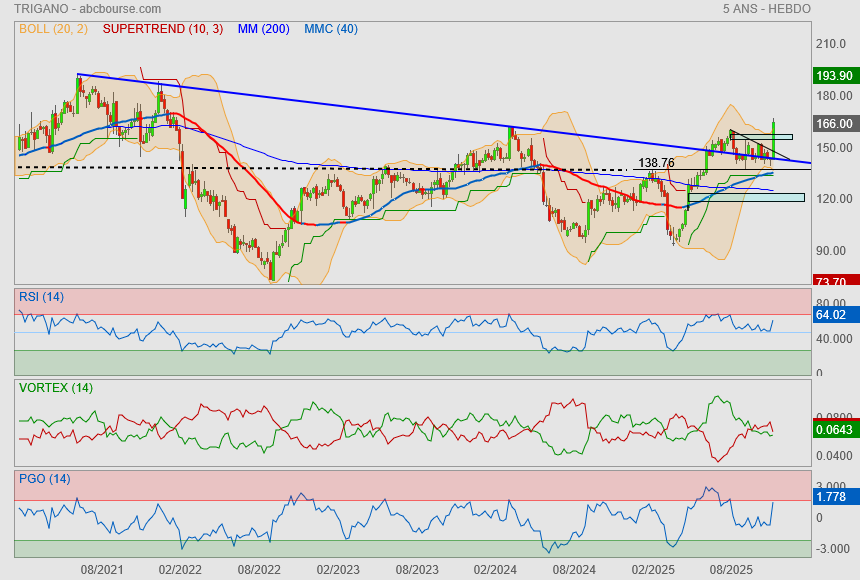The height and width of the screenshot is (580, 860).
Task: Select the MMC (40) legend label
Action: coord(330,29)
